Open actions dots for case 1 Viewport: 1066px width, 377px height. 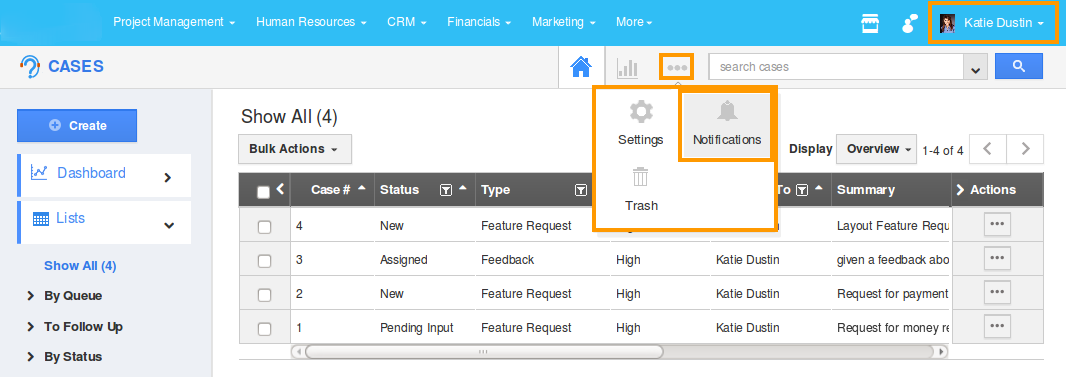pos(997,326)
